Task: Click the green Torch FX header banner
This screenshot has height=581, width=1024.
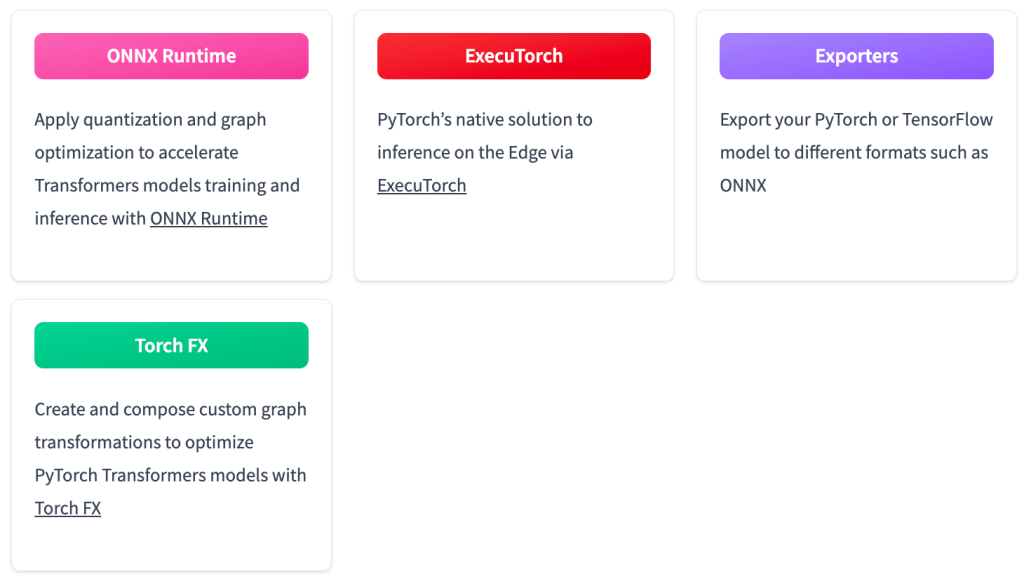Action: tap(171, 345)
